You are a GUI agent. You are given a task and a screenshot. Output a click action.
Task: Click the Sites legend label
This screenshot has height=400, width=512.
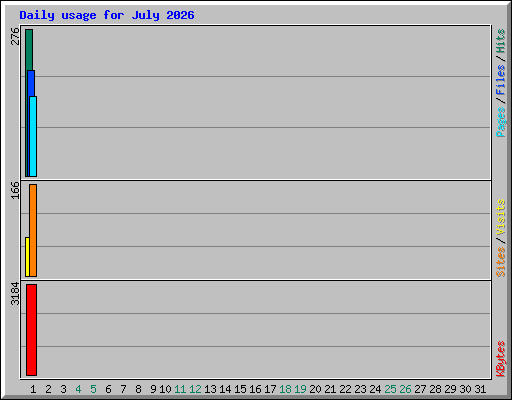pos(501,262)
